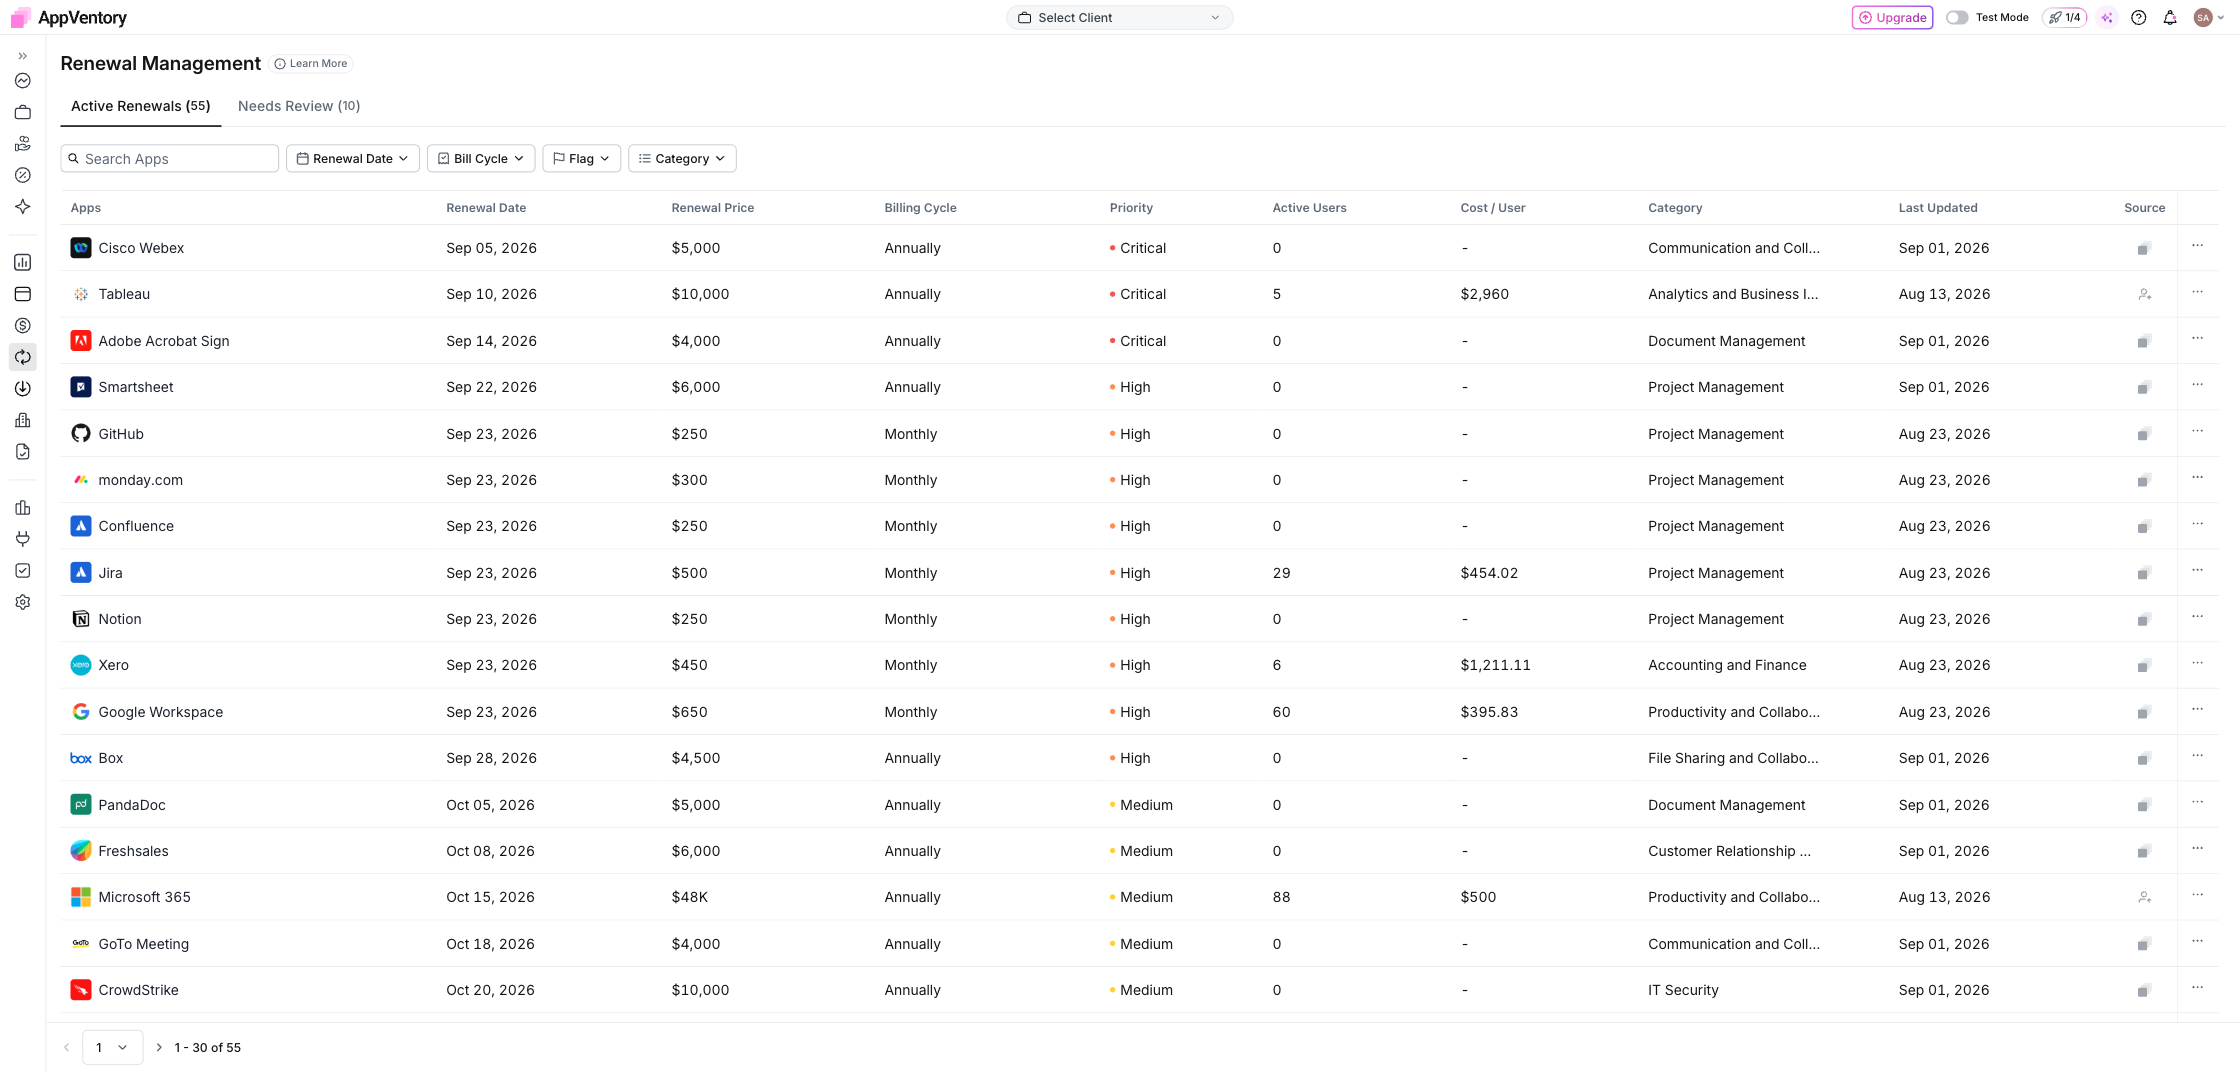Open the activity pulse sidebar icon
The width and height of the screenshot is (2240, 1072).
pos(22,81)
